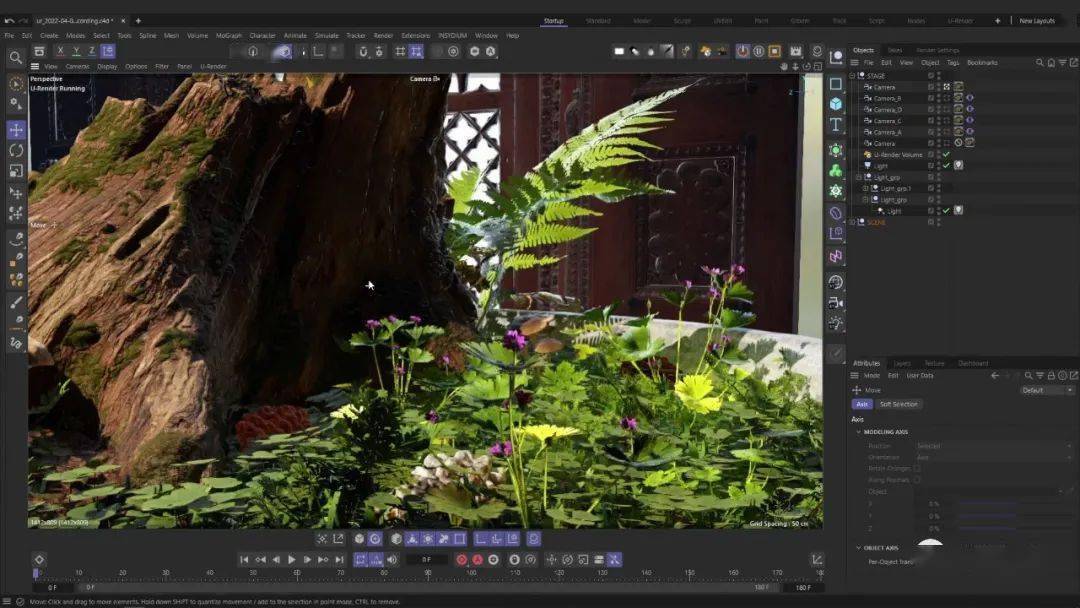Toggle the Y axis lock
Image resolution: width=1080 pixels, height=608 pixels.
tap(77, 51)
